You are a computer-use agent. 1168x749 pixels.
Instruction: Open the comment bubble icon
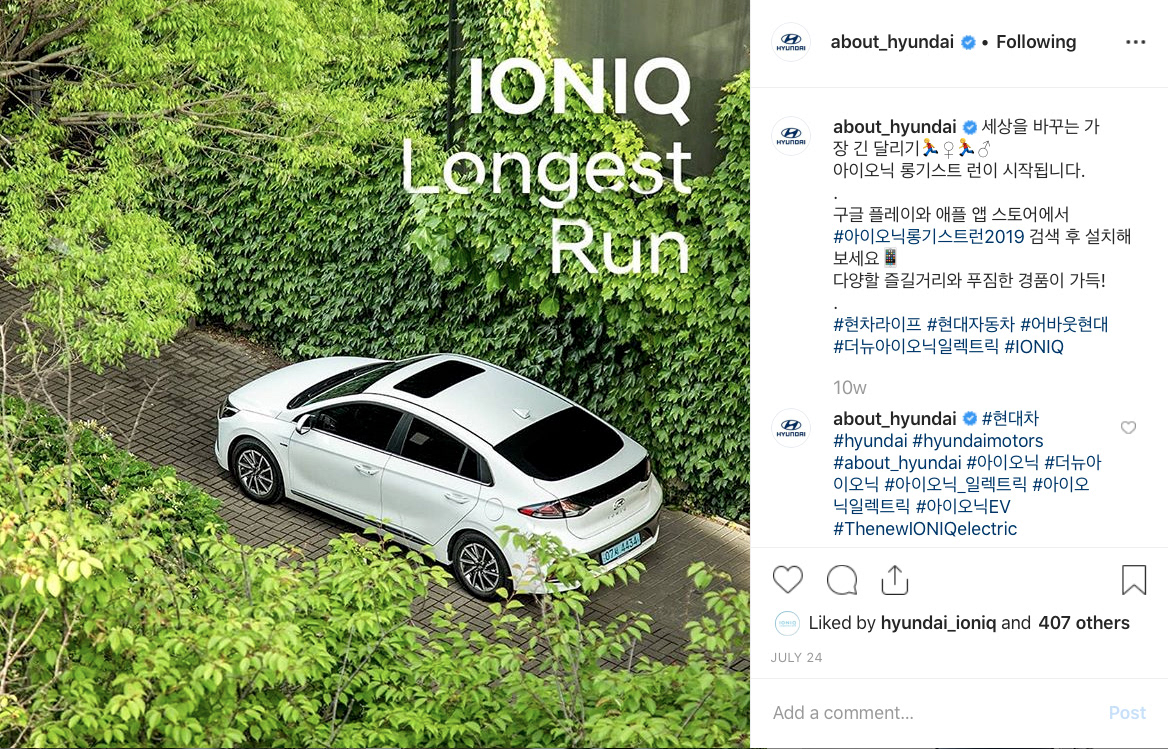[842, 580]
